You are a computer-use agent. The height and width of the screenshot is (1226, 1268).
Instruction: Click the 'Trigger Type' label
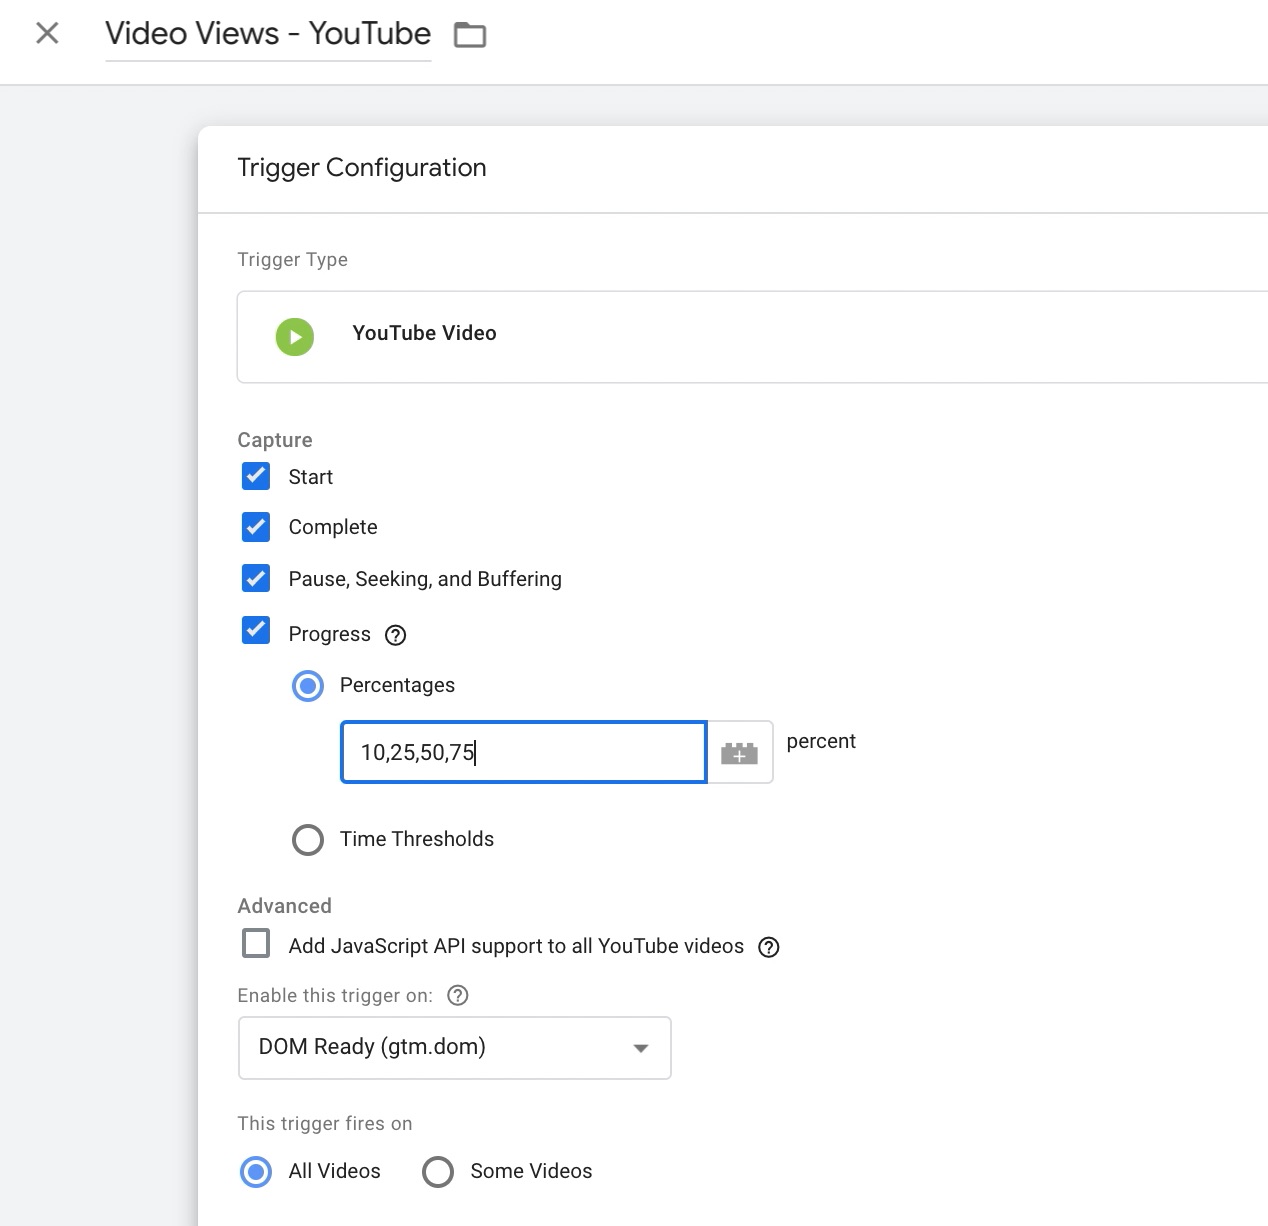293,259
